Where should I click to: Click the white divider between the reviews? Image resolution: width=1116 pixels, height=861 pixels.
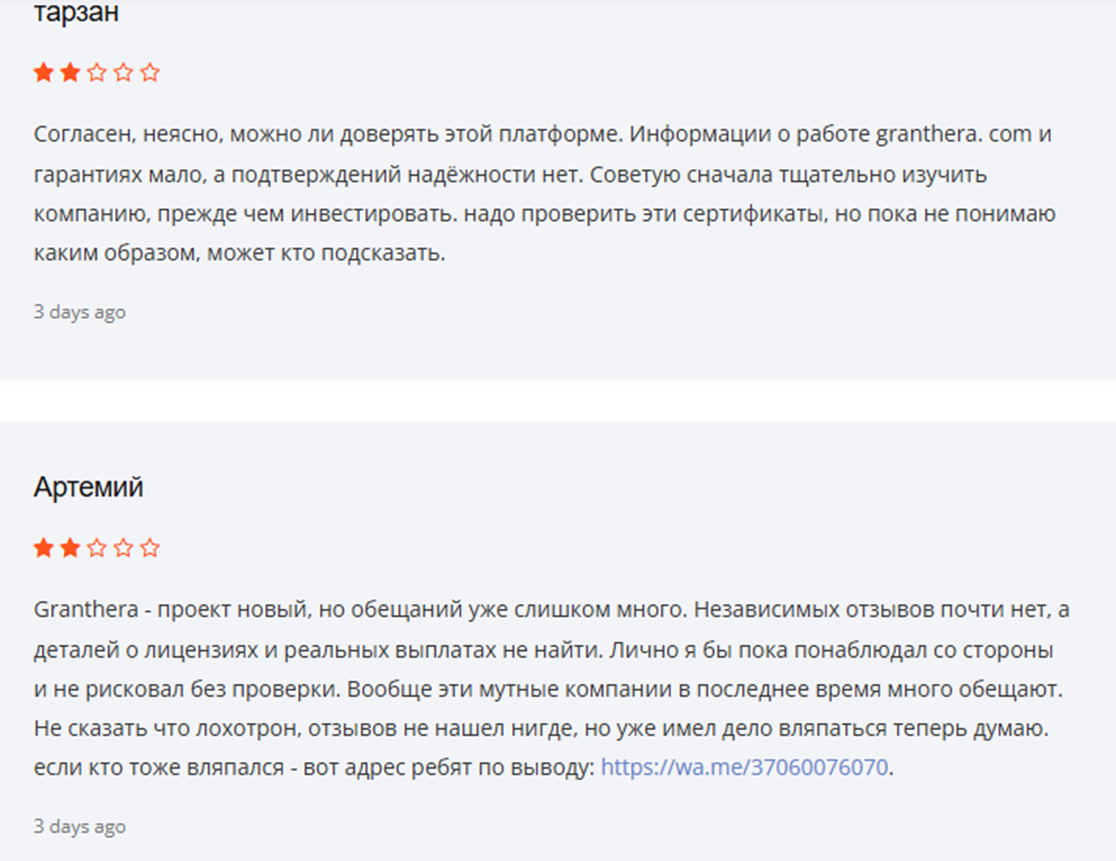(558, 400)
